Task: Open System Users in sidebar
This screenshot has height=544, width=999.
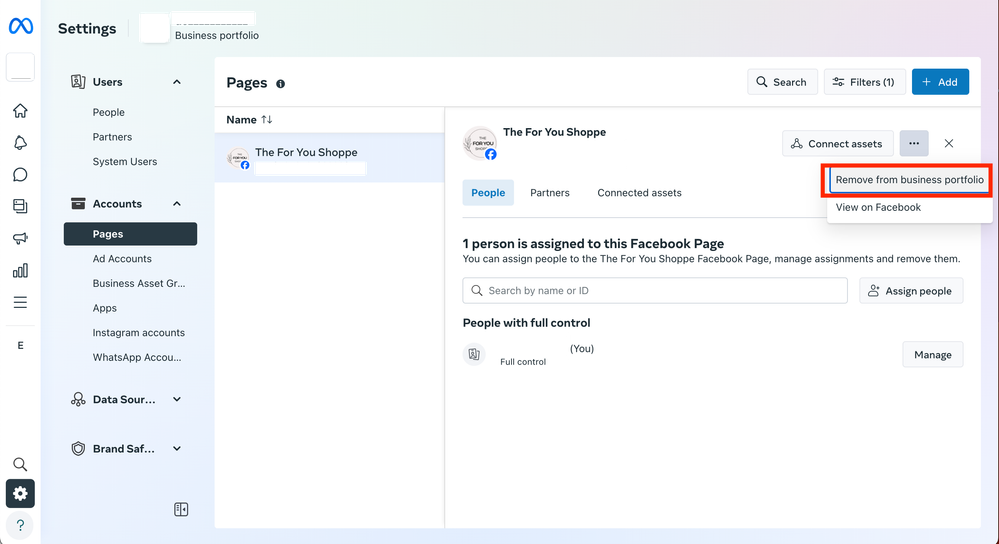Action: pos(125,162)
